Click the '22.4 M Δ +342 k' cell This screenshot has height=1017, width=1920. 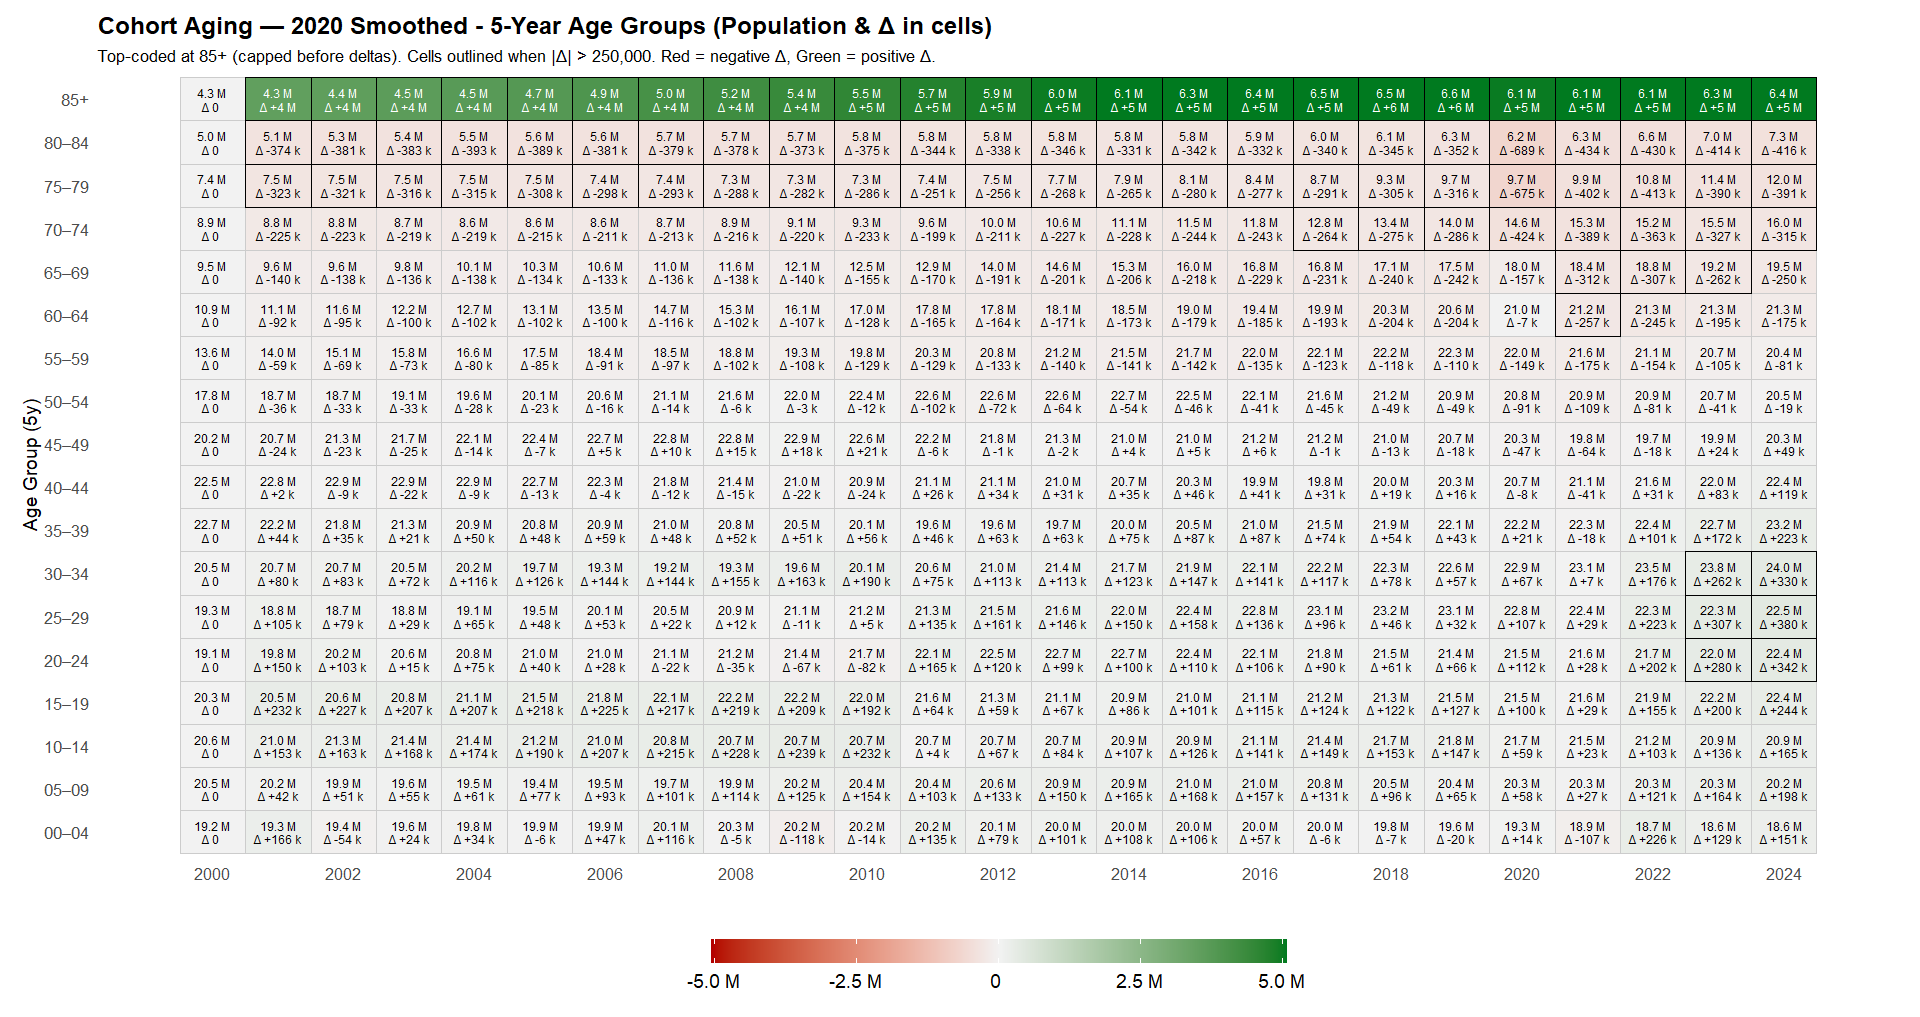tap(1784, 661)
